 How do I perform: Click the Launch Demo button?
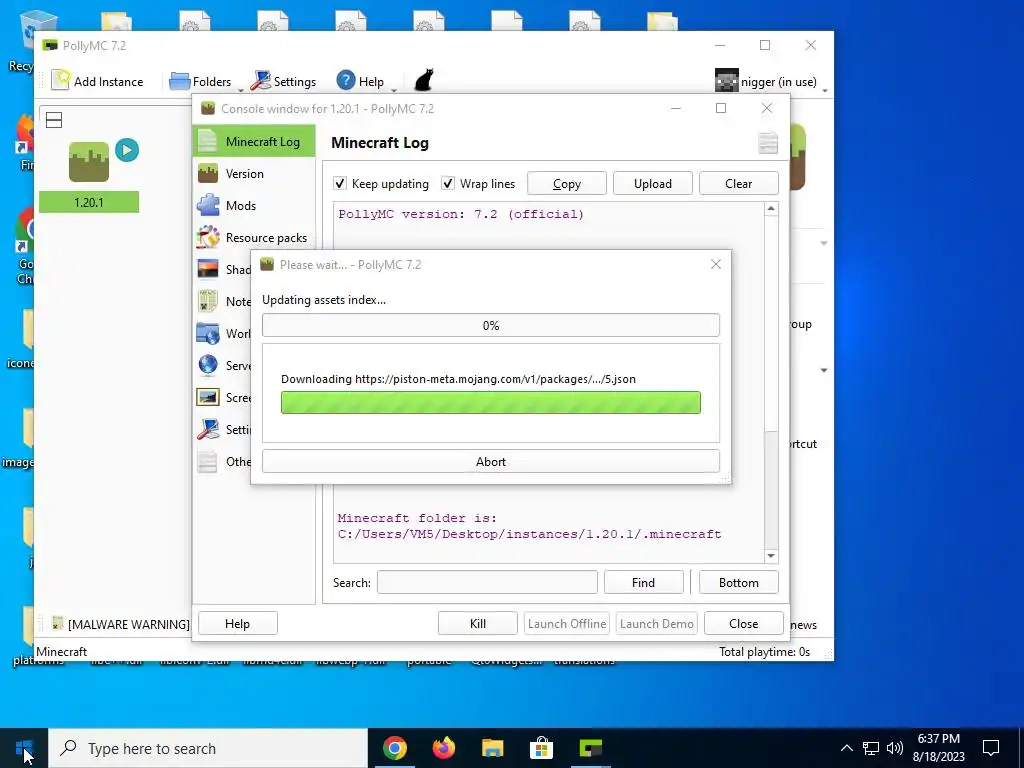point(657,624)
